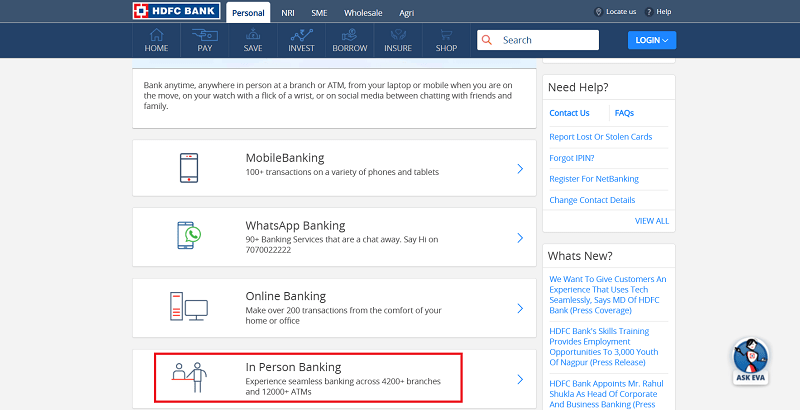Click the Help text link
The height and width of the screenshot is (410, 800).
pos(664,12)
